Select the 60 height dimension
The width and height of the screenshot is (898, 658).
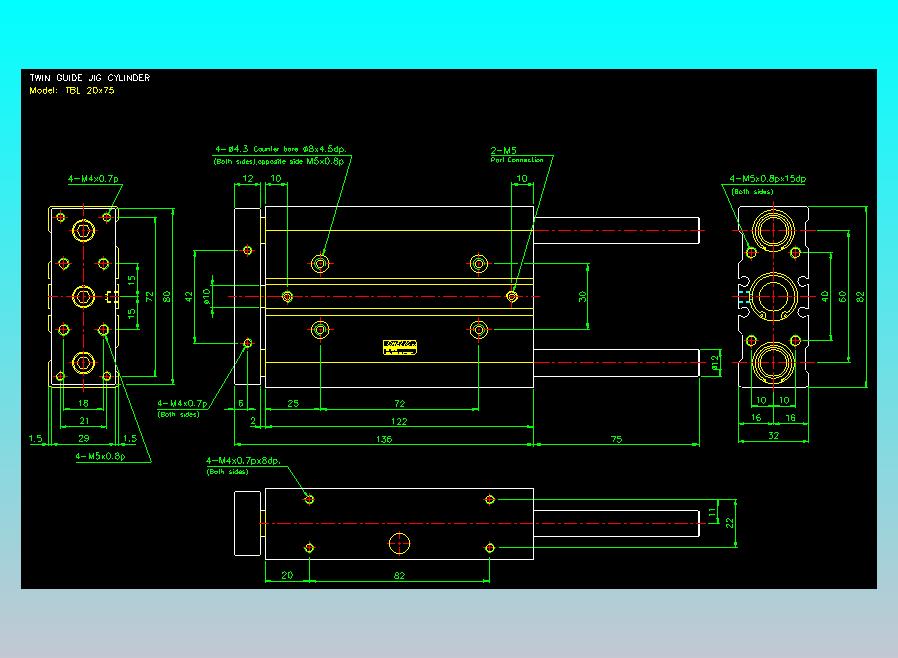tap(842, 297)
